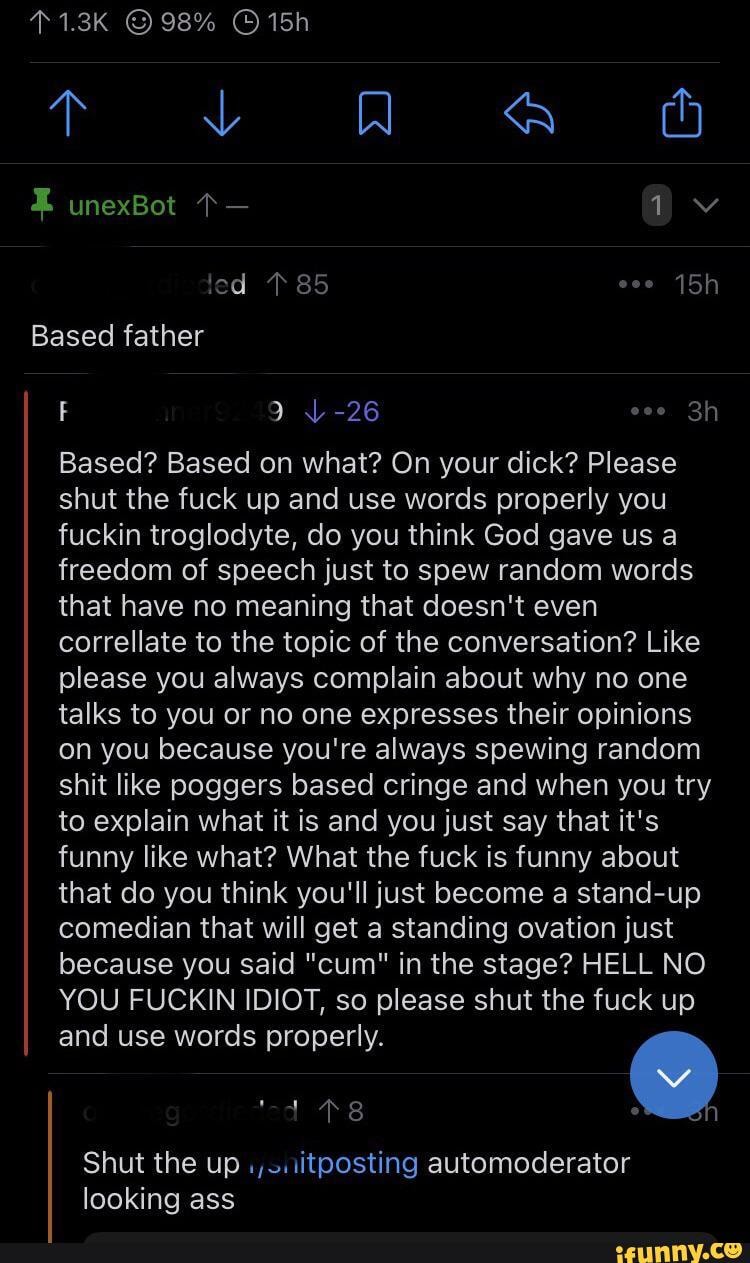Screen dimensions: 750x1263
Task: Save post using the bookmark icon
Action: [375, 113]
